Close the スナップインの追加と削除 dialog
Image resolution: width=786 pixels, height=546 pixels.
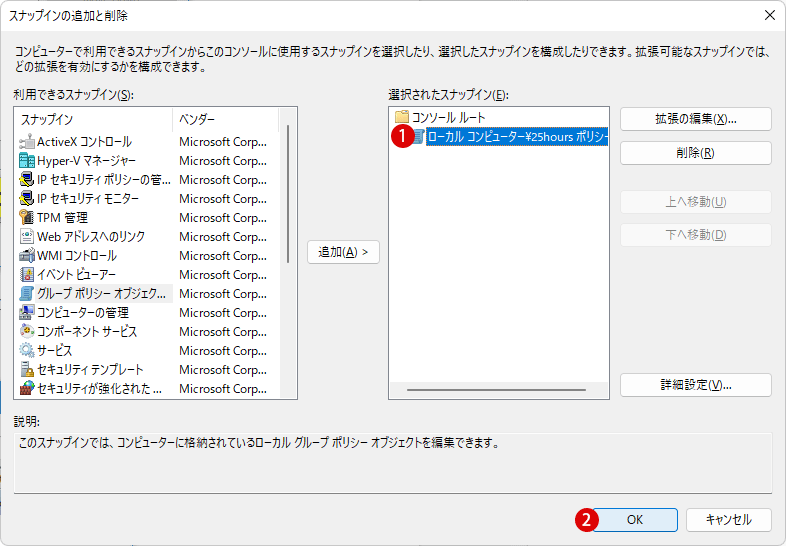(770, 15)
